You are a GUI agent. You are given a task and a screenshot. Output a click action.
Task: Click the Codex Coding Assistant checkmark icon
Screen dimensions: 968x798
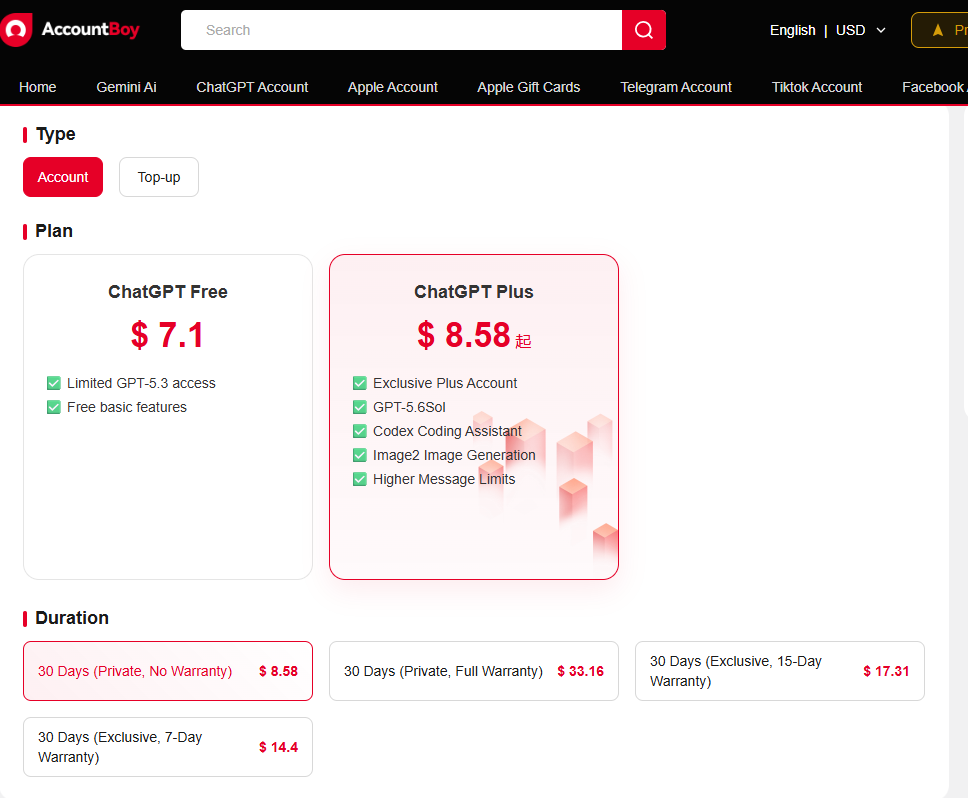[x=359, y=431]
